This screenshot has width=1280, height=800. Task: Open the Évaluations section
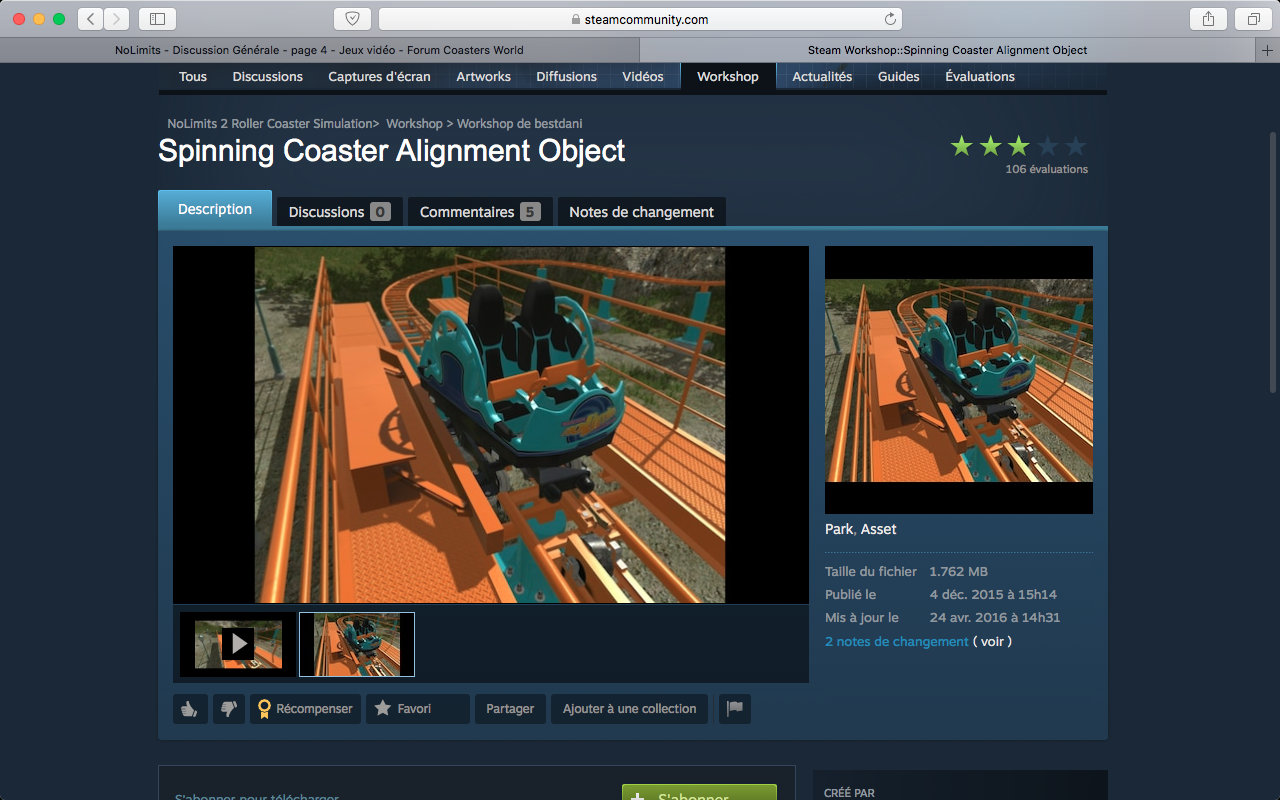coord(980,77)
